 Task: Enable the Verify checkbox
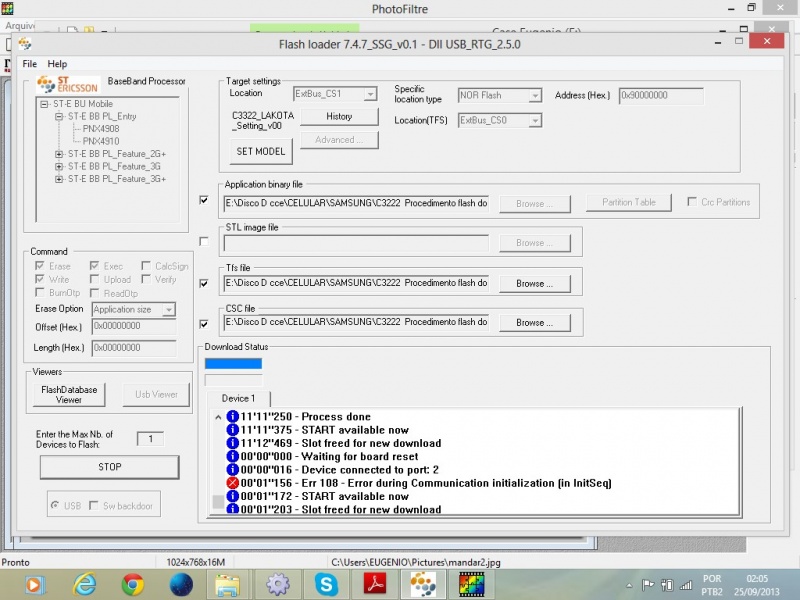point(146,279)
